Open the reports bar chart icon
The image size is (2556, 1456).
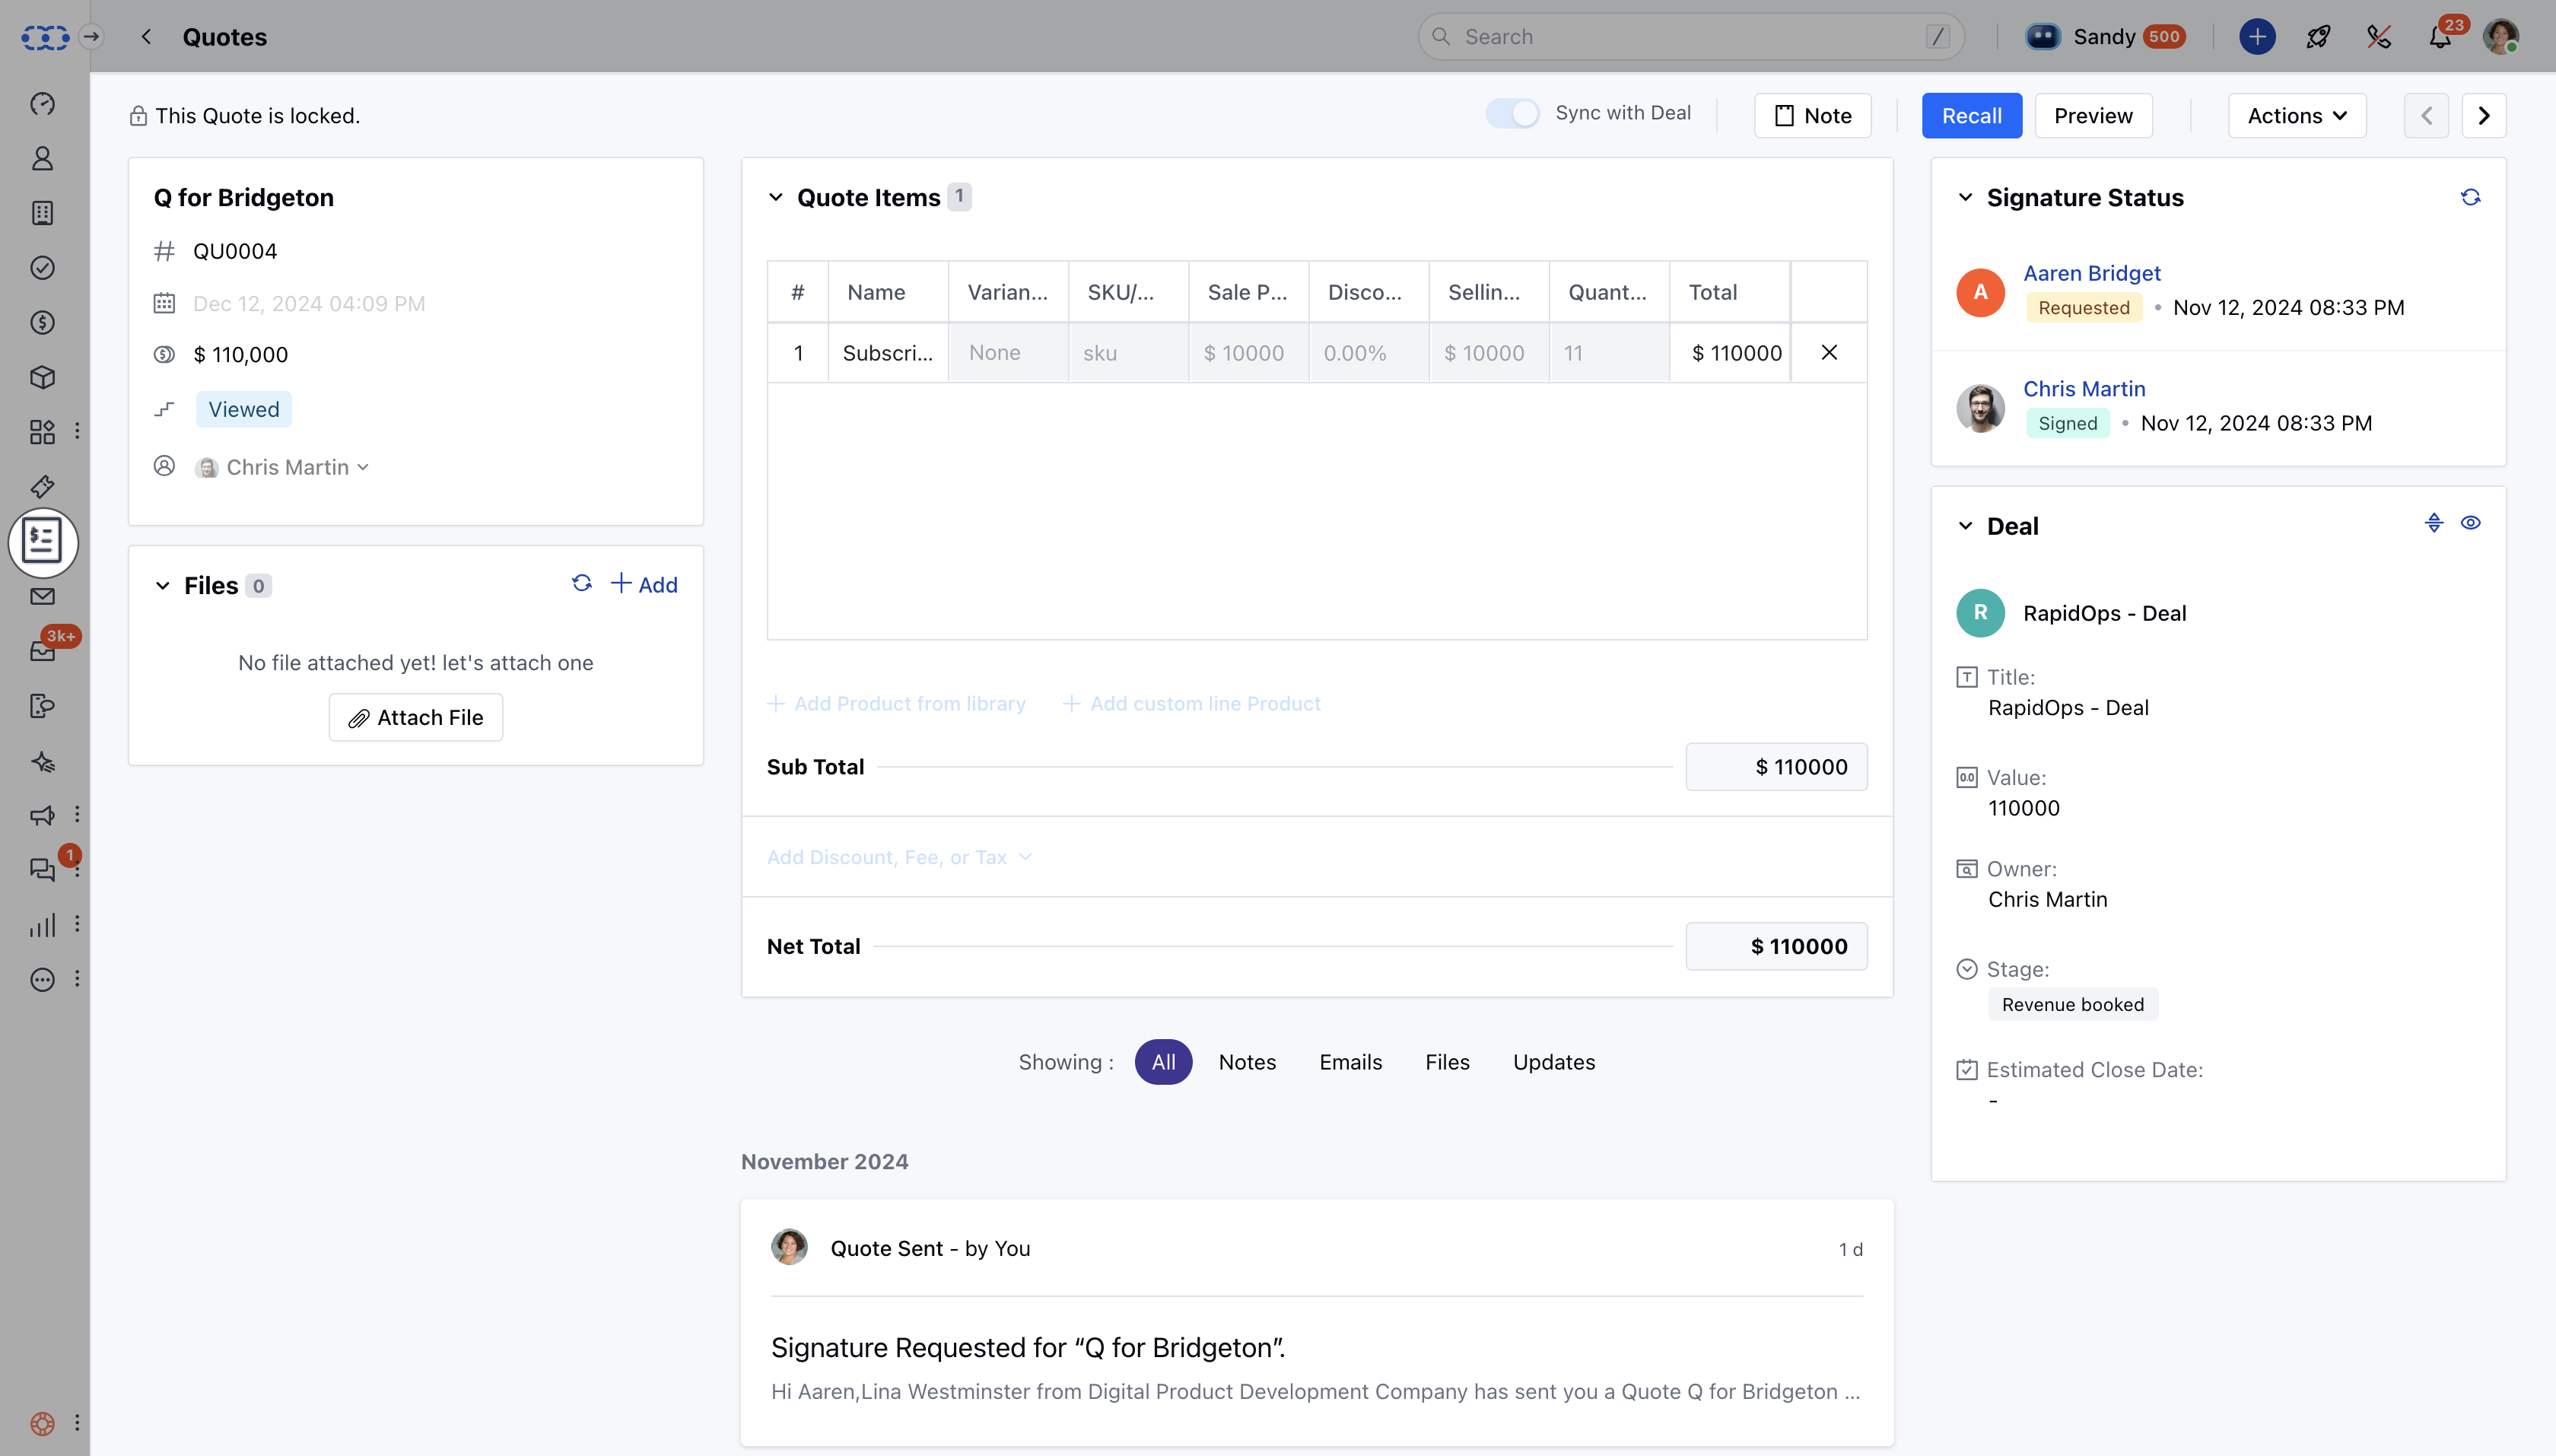(42, 925)
